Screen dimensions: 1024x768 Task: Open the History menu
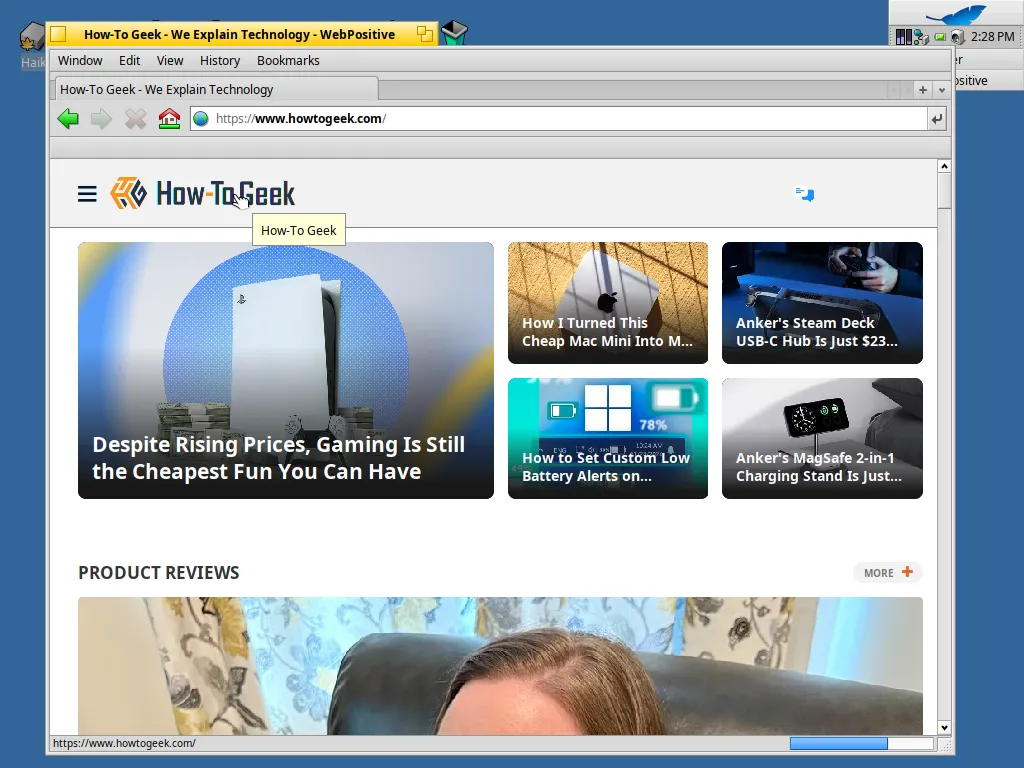click(219, 60)
